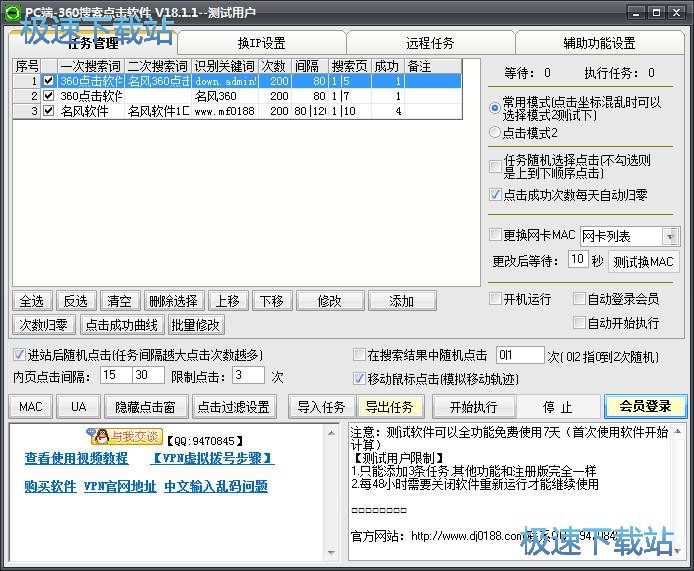Enable 任务随机选择点击 checkbox
Viewport: 694px width, 571px height.
[x=495, y=166]
